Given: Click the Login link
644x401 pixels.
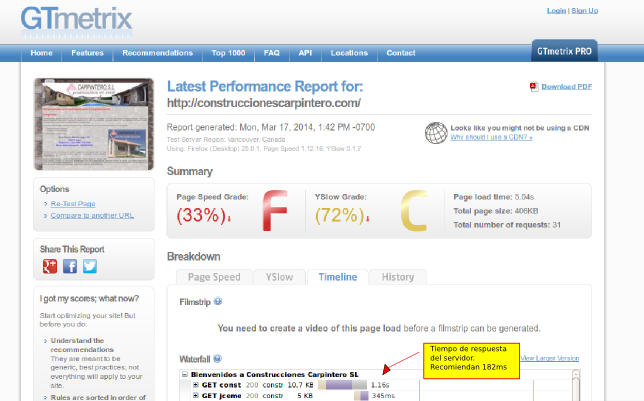Looking at the screenshot, I should tap(556, 11).
